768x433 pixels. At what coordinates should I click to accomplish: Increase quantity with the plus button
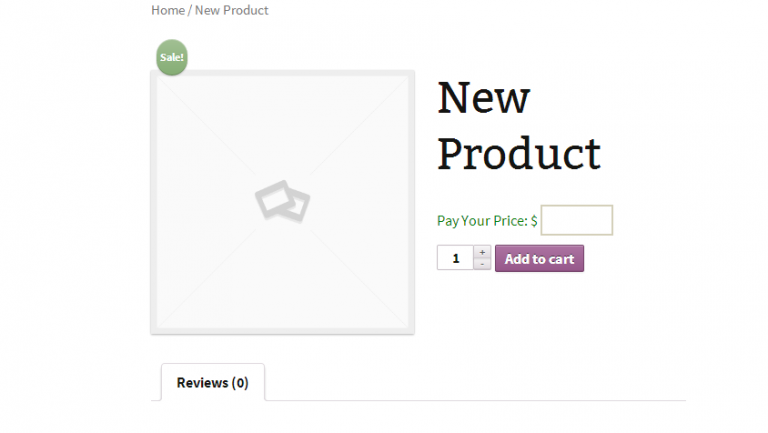[482, 252]
